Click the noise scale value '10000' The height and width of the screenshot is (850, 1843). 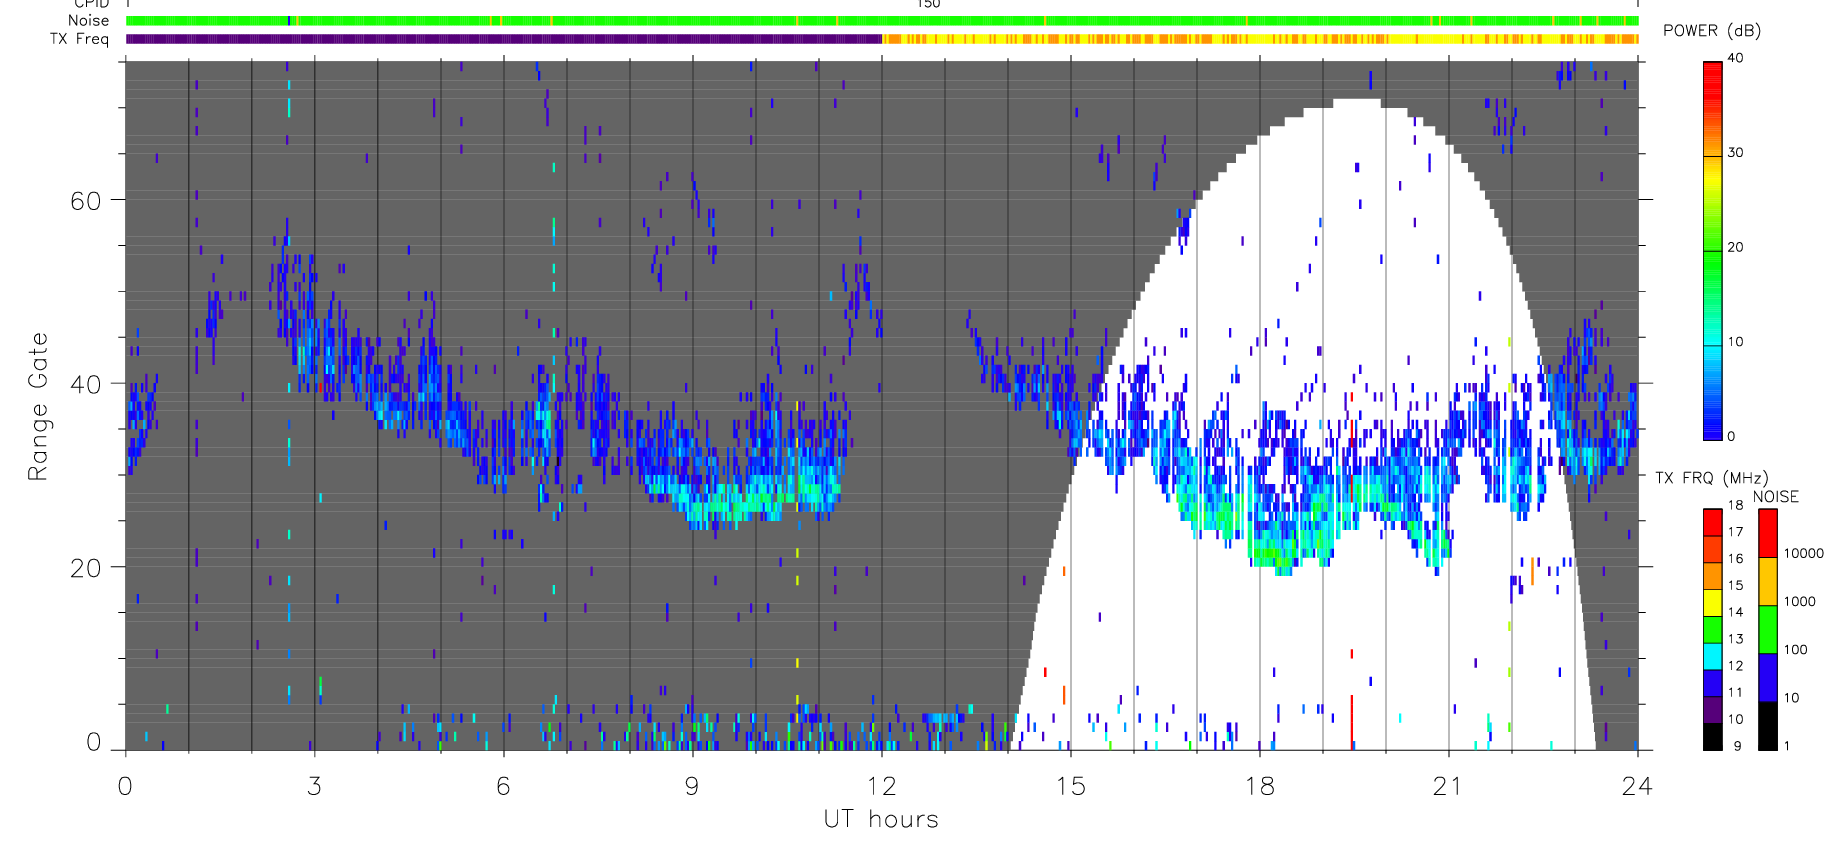(x=1804, y=553)
